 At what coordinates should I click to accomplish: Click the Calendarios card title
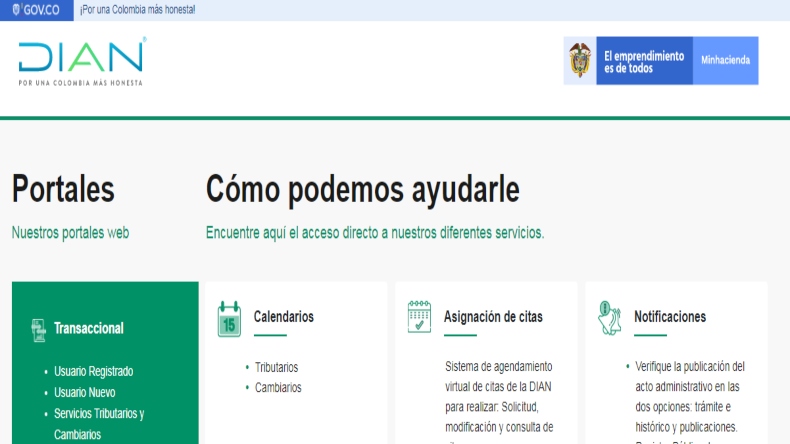(283, 316)
